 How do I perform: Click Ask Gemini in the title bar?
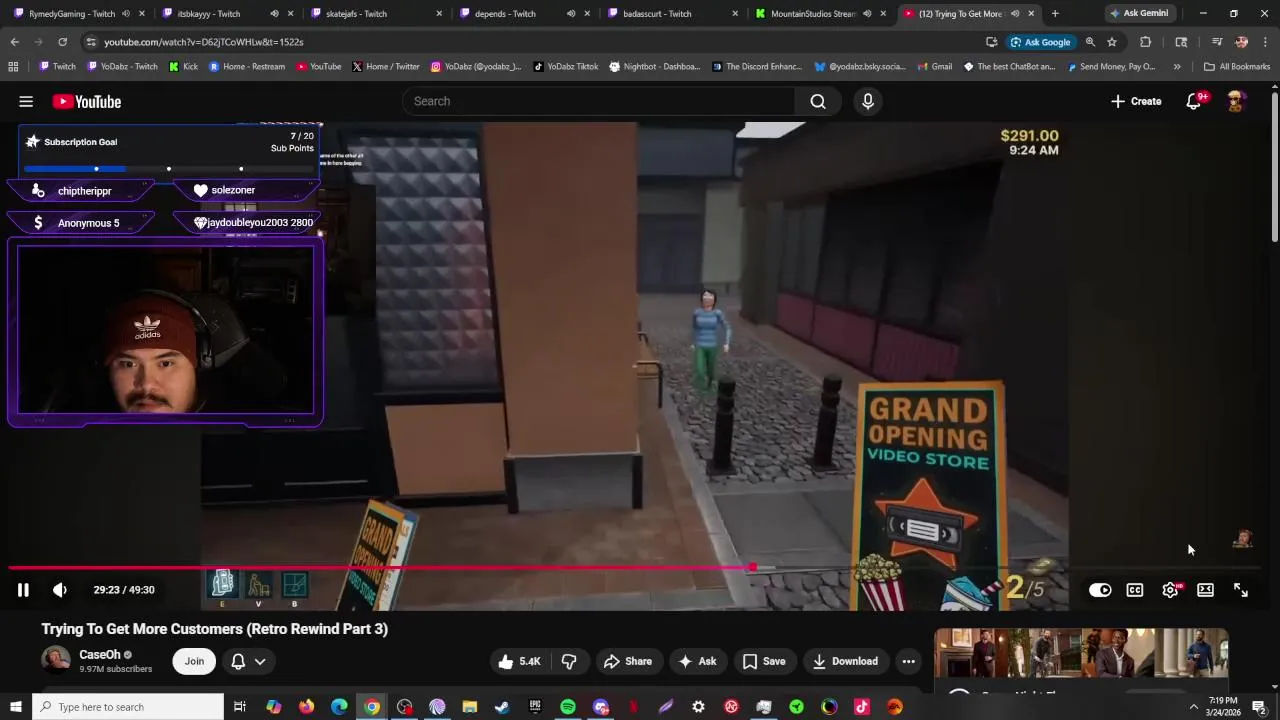(1138, 14)
